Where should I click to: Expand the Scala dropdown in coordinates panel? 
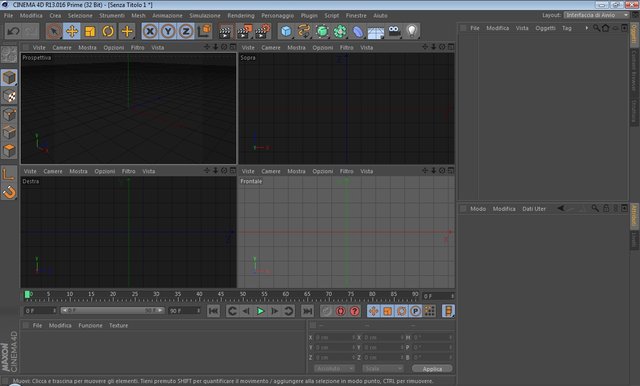pos(382,368)
